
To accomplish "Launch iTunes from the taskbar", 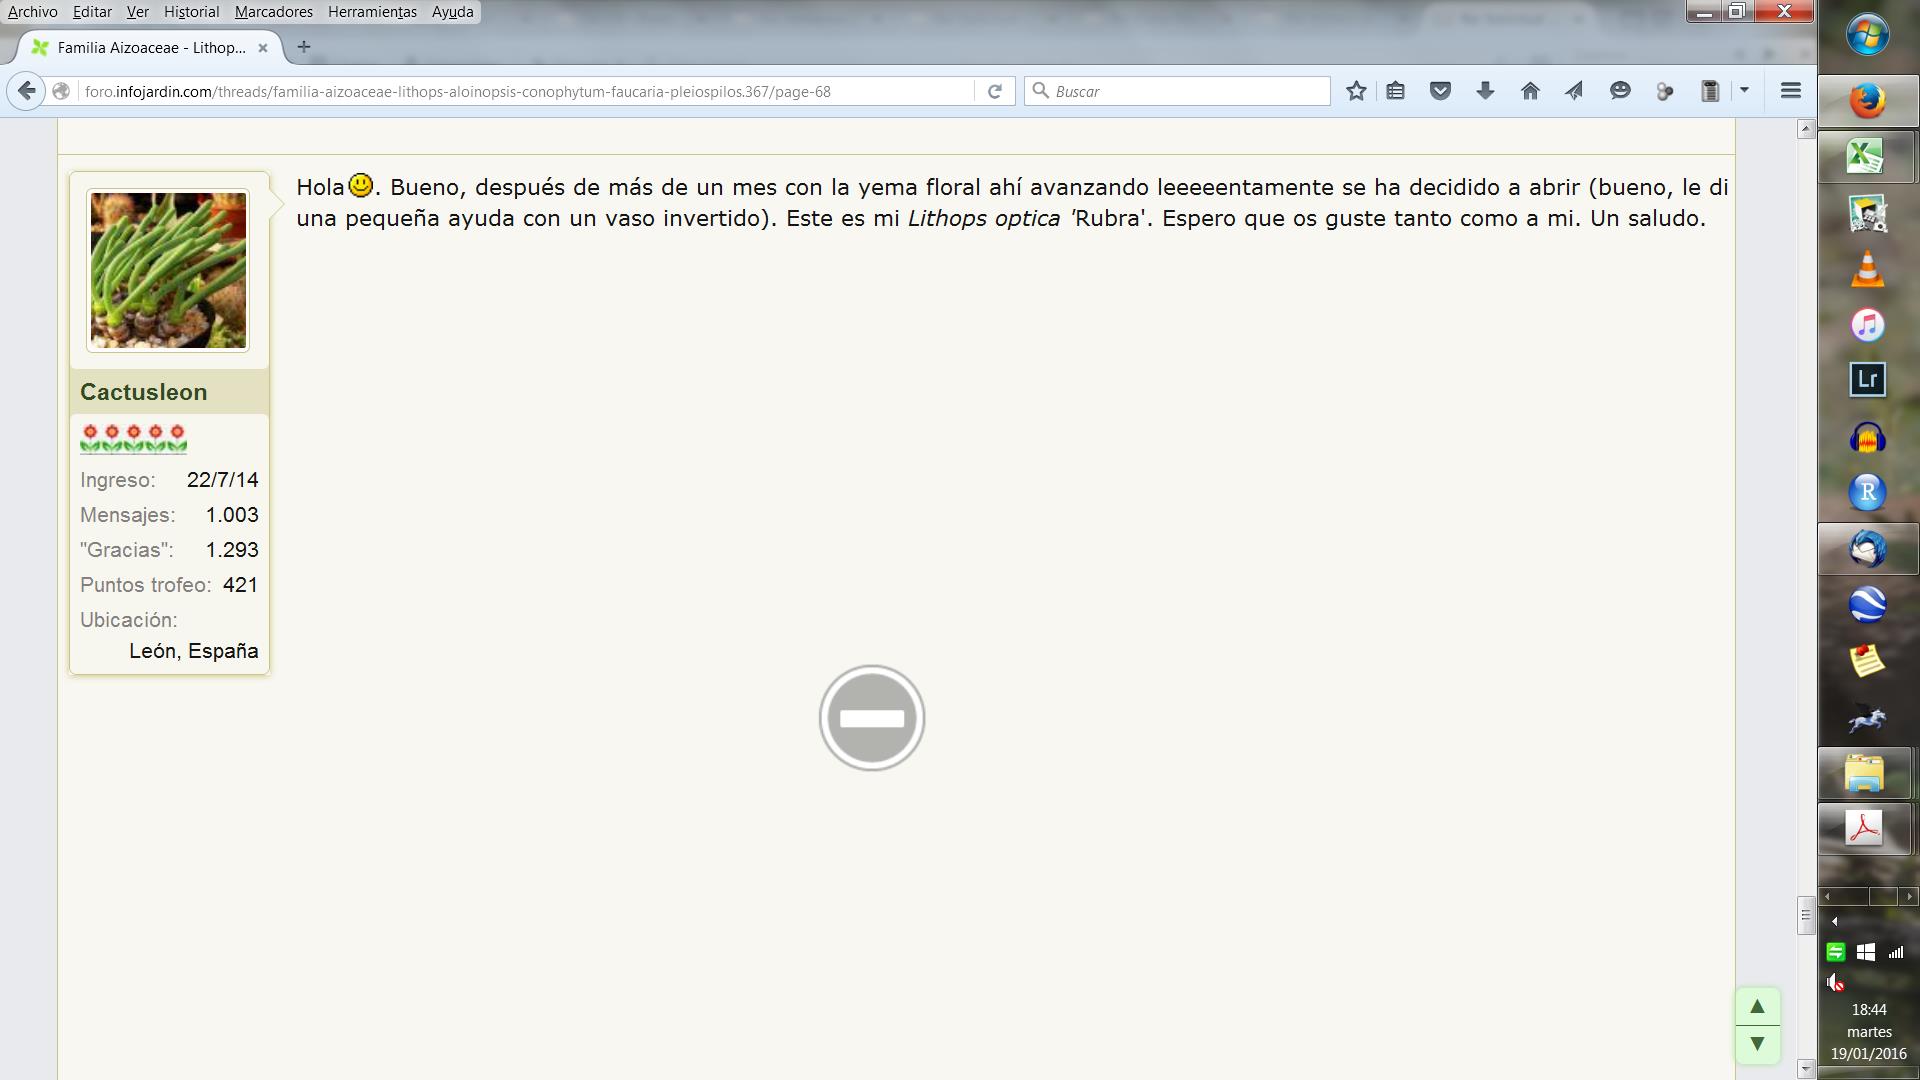I will click(x=1867, y=325).
